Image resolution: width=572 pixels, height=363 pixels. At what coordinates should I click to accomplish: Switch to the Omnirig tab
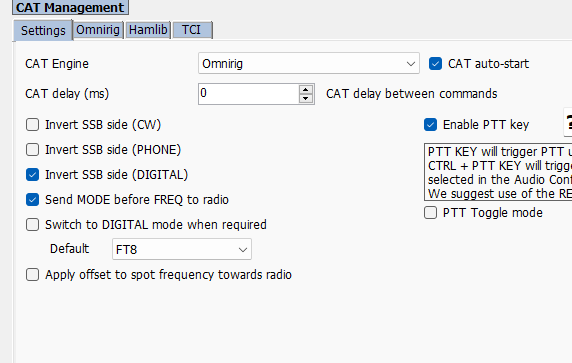tap(98, 30)
